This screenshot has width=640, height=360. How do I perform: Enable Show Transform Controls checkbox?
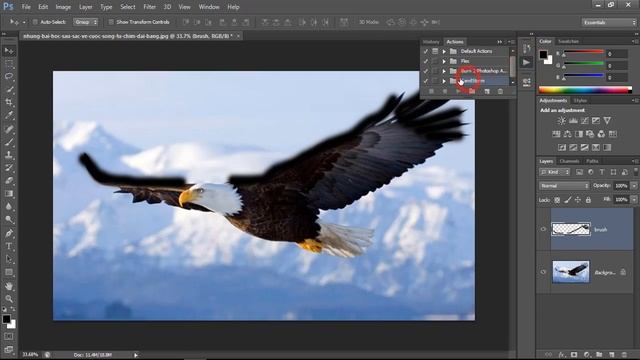tap(111, 22)
